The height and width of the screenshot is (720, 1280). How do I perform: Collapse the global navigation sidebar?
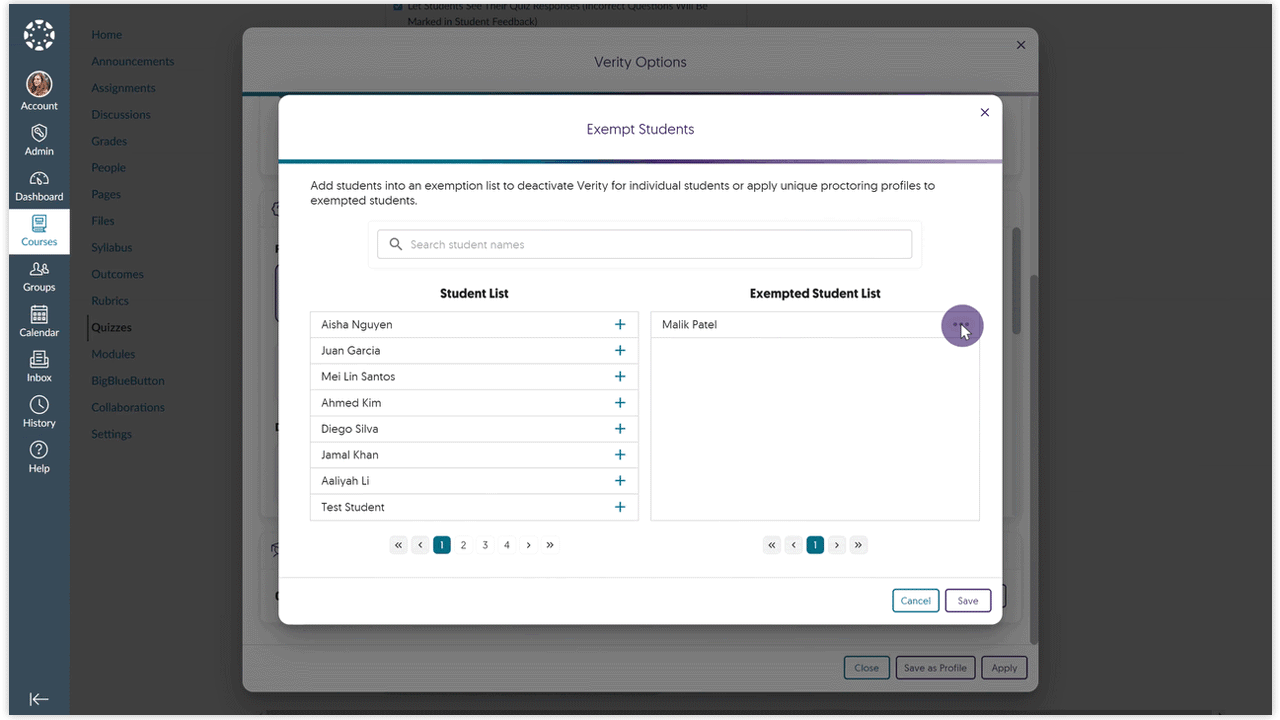[39, 699]
